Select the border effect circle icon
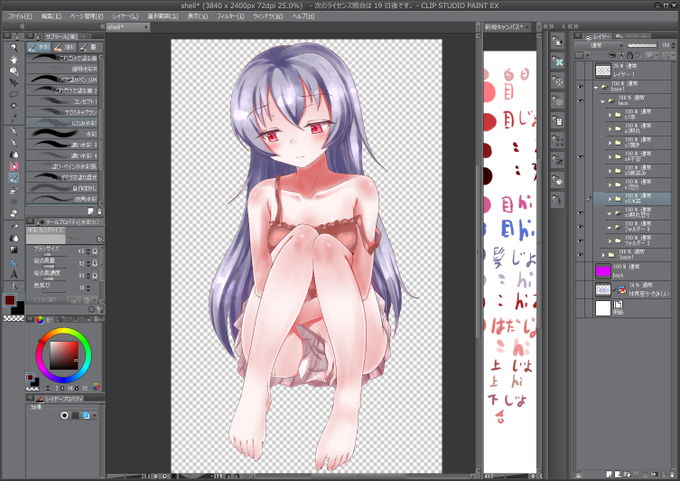The image size is (680, 481). (x=64, y=416)
